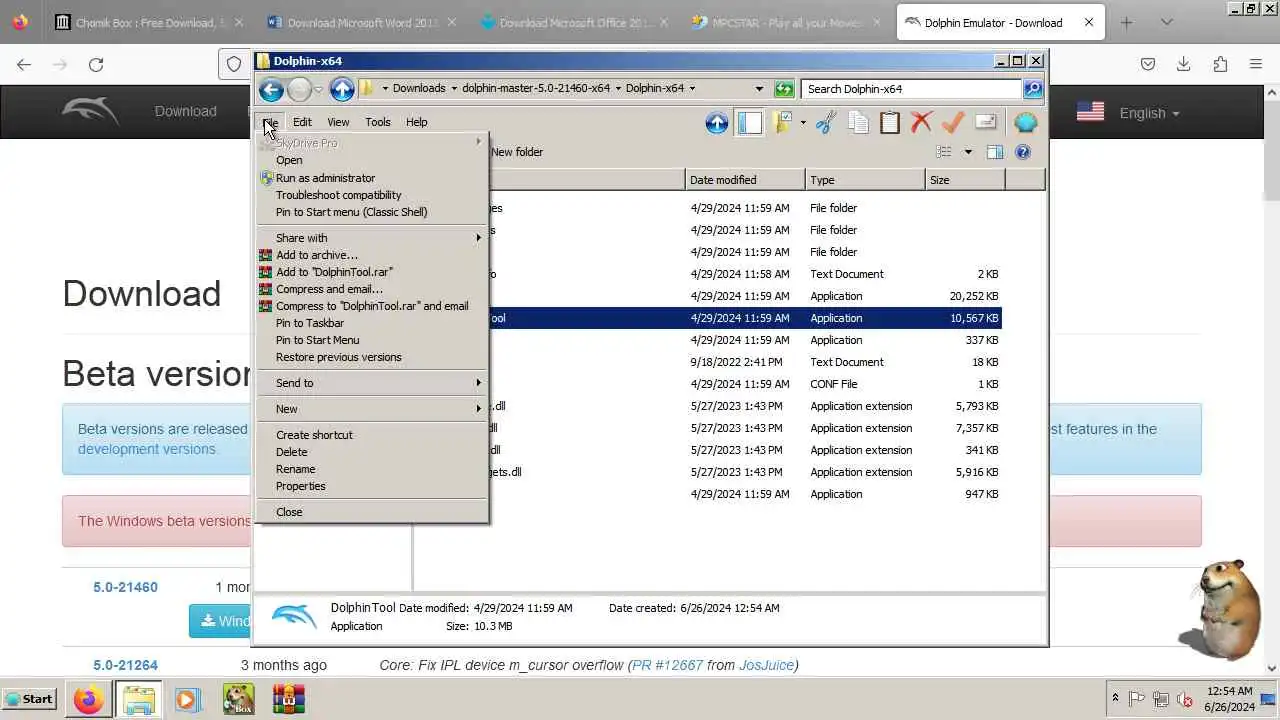Open a new Firefox tab
Screen dimensions: 1280x720
point(1126,22)
